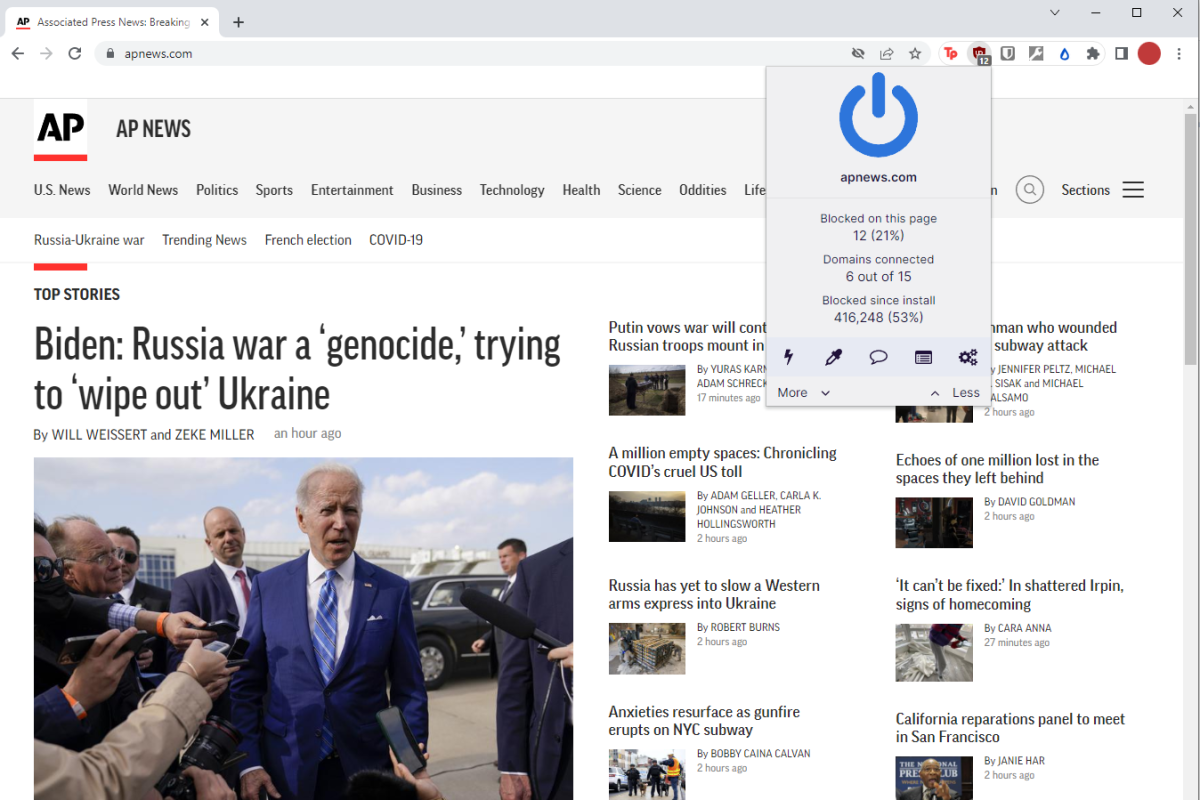1200x800 pixels.
Task: Open Health section
Action: (581, 190)
